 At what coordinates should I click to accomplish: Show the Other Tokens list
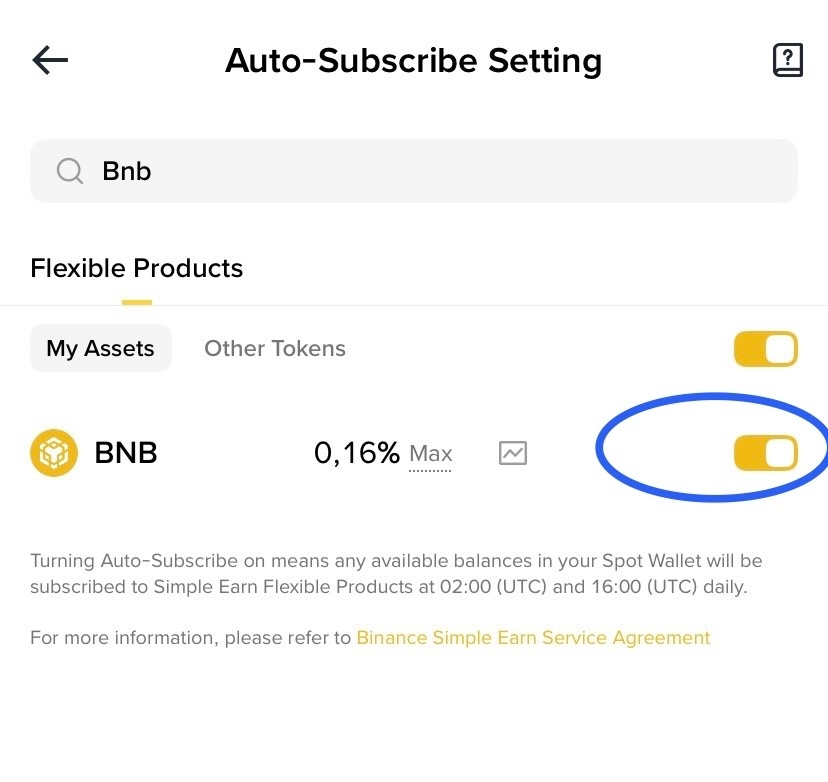tap(275, 348)
